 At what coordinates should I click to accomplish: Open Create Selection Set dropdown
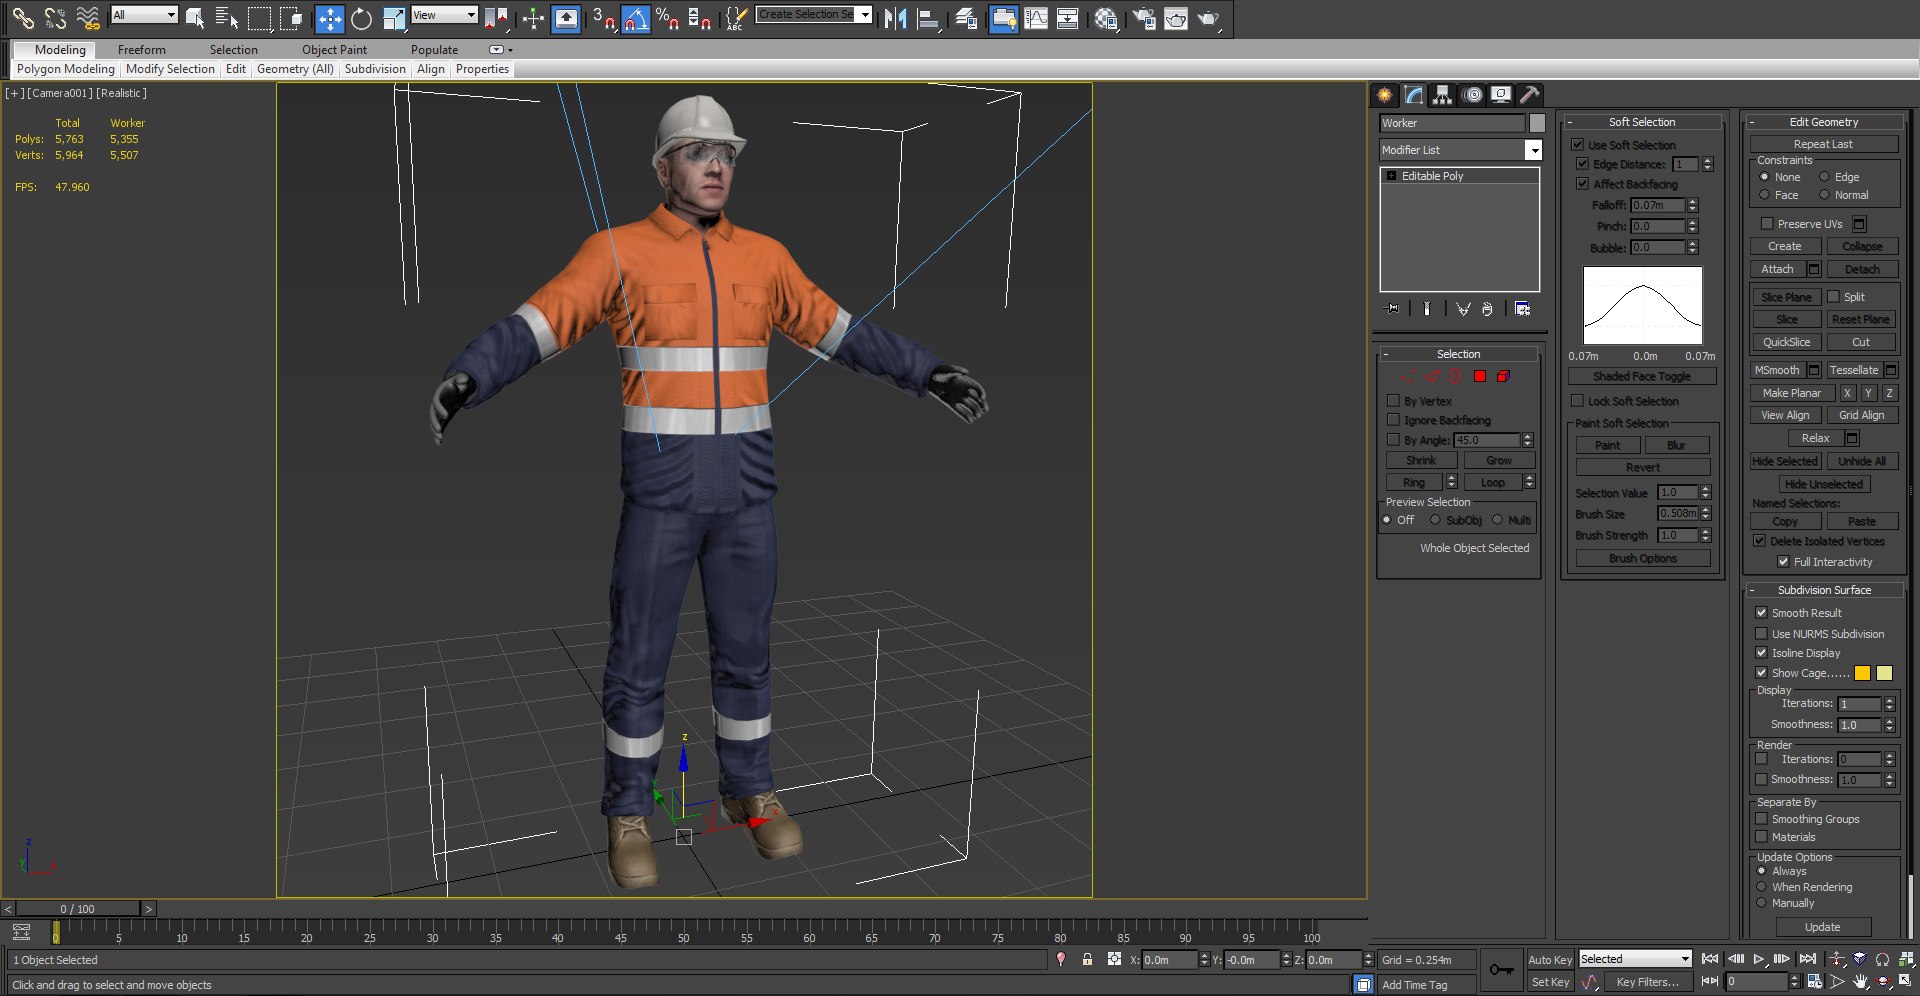814,14
